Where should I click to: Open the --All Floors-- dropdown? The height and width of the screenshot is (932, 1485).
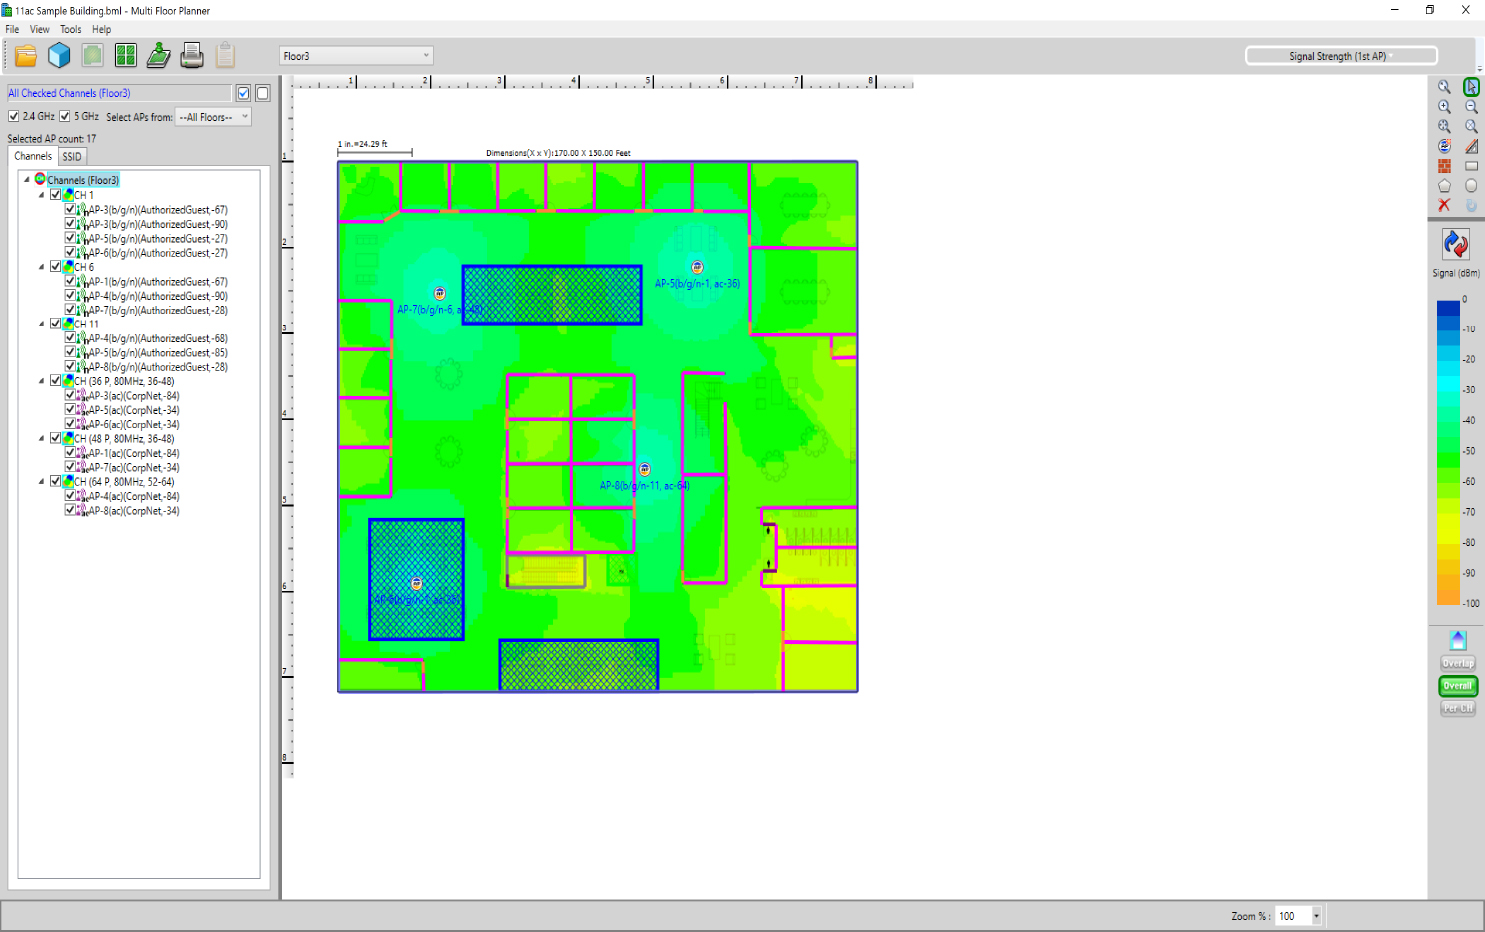[243, 117]
